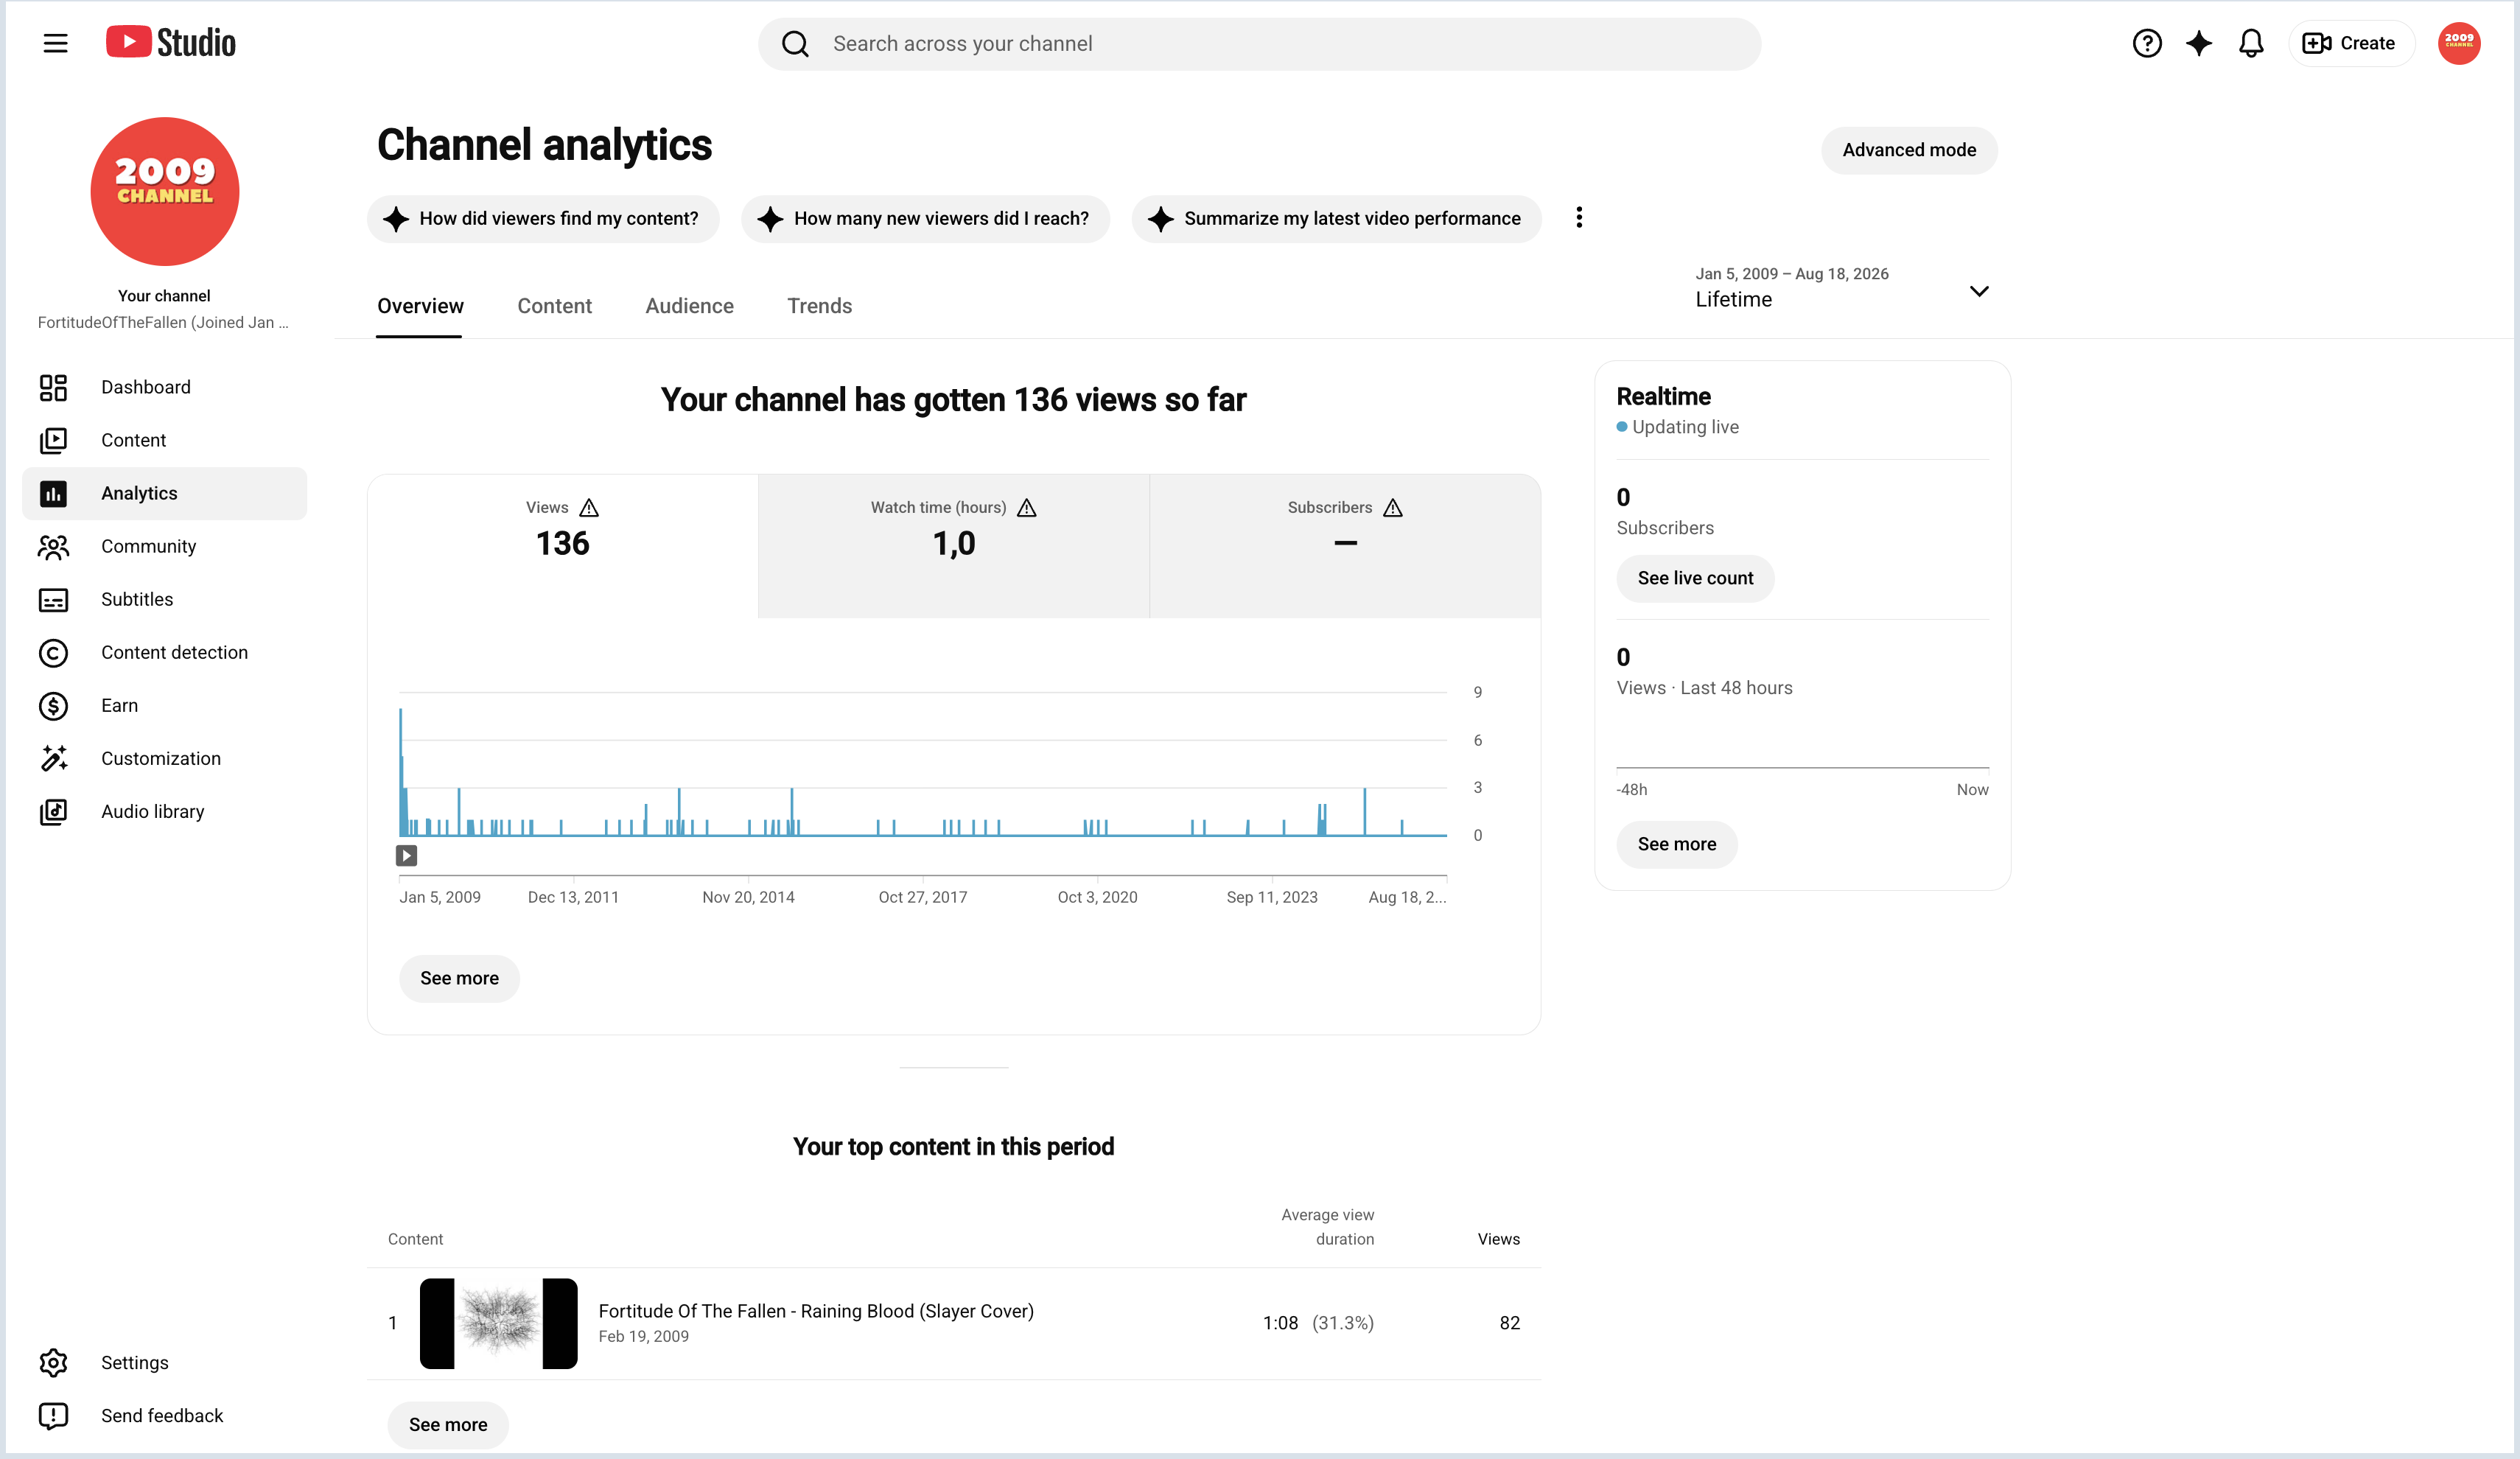Click the Send feedback icon
This screenshot has height=1459, width=2520.
tap(53, 1415)
